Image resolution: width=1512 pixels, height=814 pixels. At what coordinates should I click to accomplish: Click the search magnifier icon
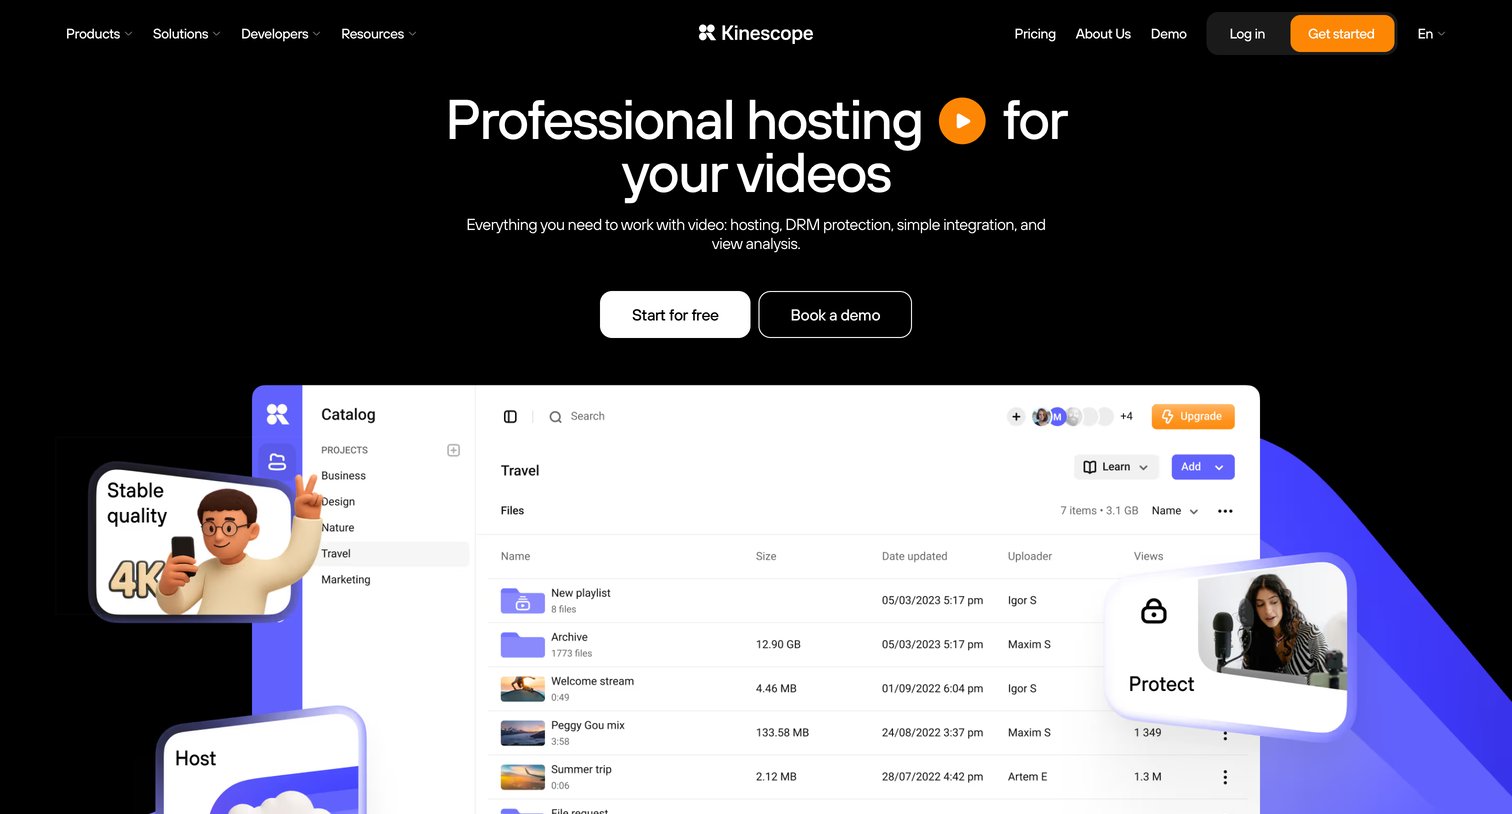point(555,417)
